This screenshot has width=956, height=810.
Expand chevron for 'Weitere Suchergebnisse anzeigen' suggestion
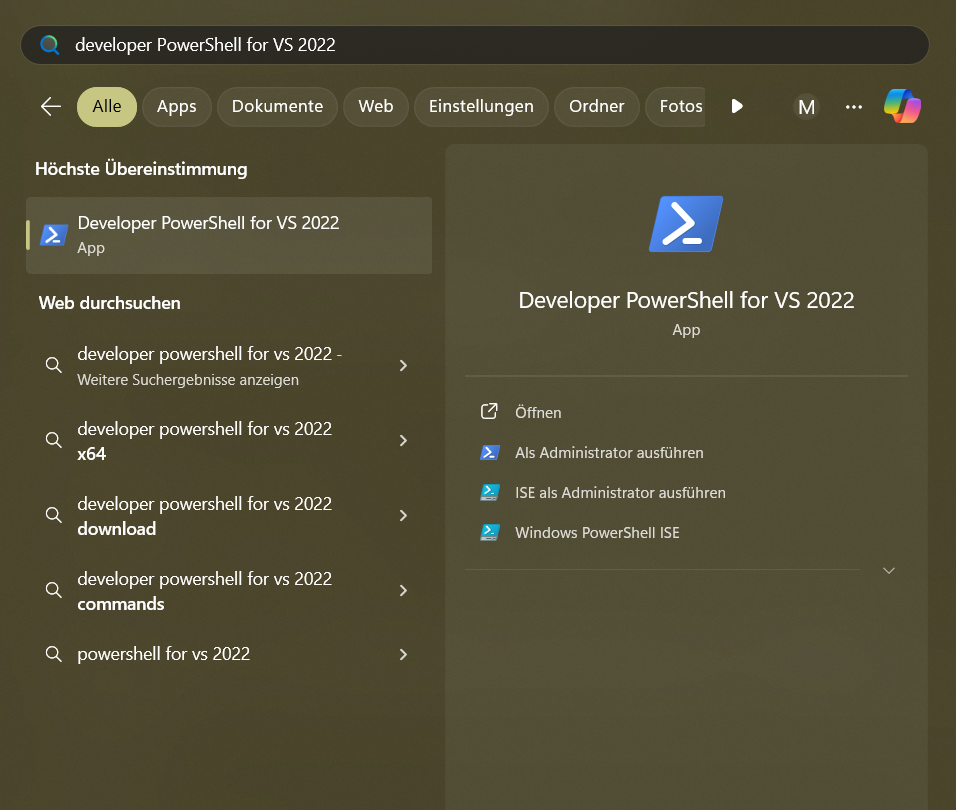(x=403, y=366)
